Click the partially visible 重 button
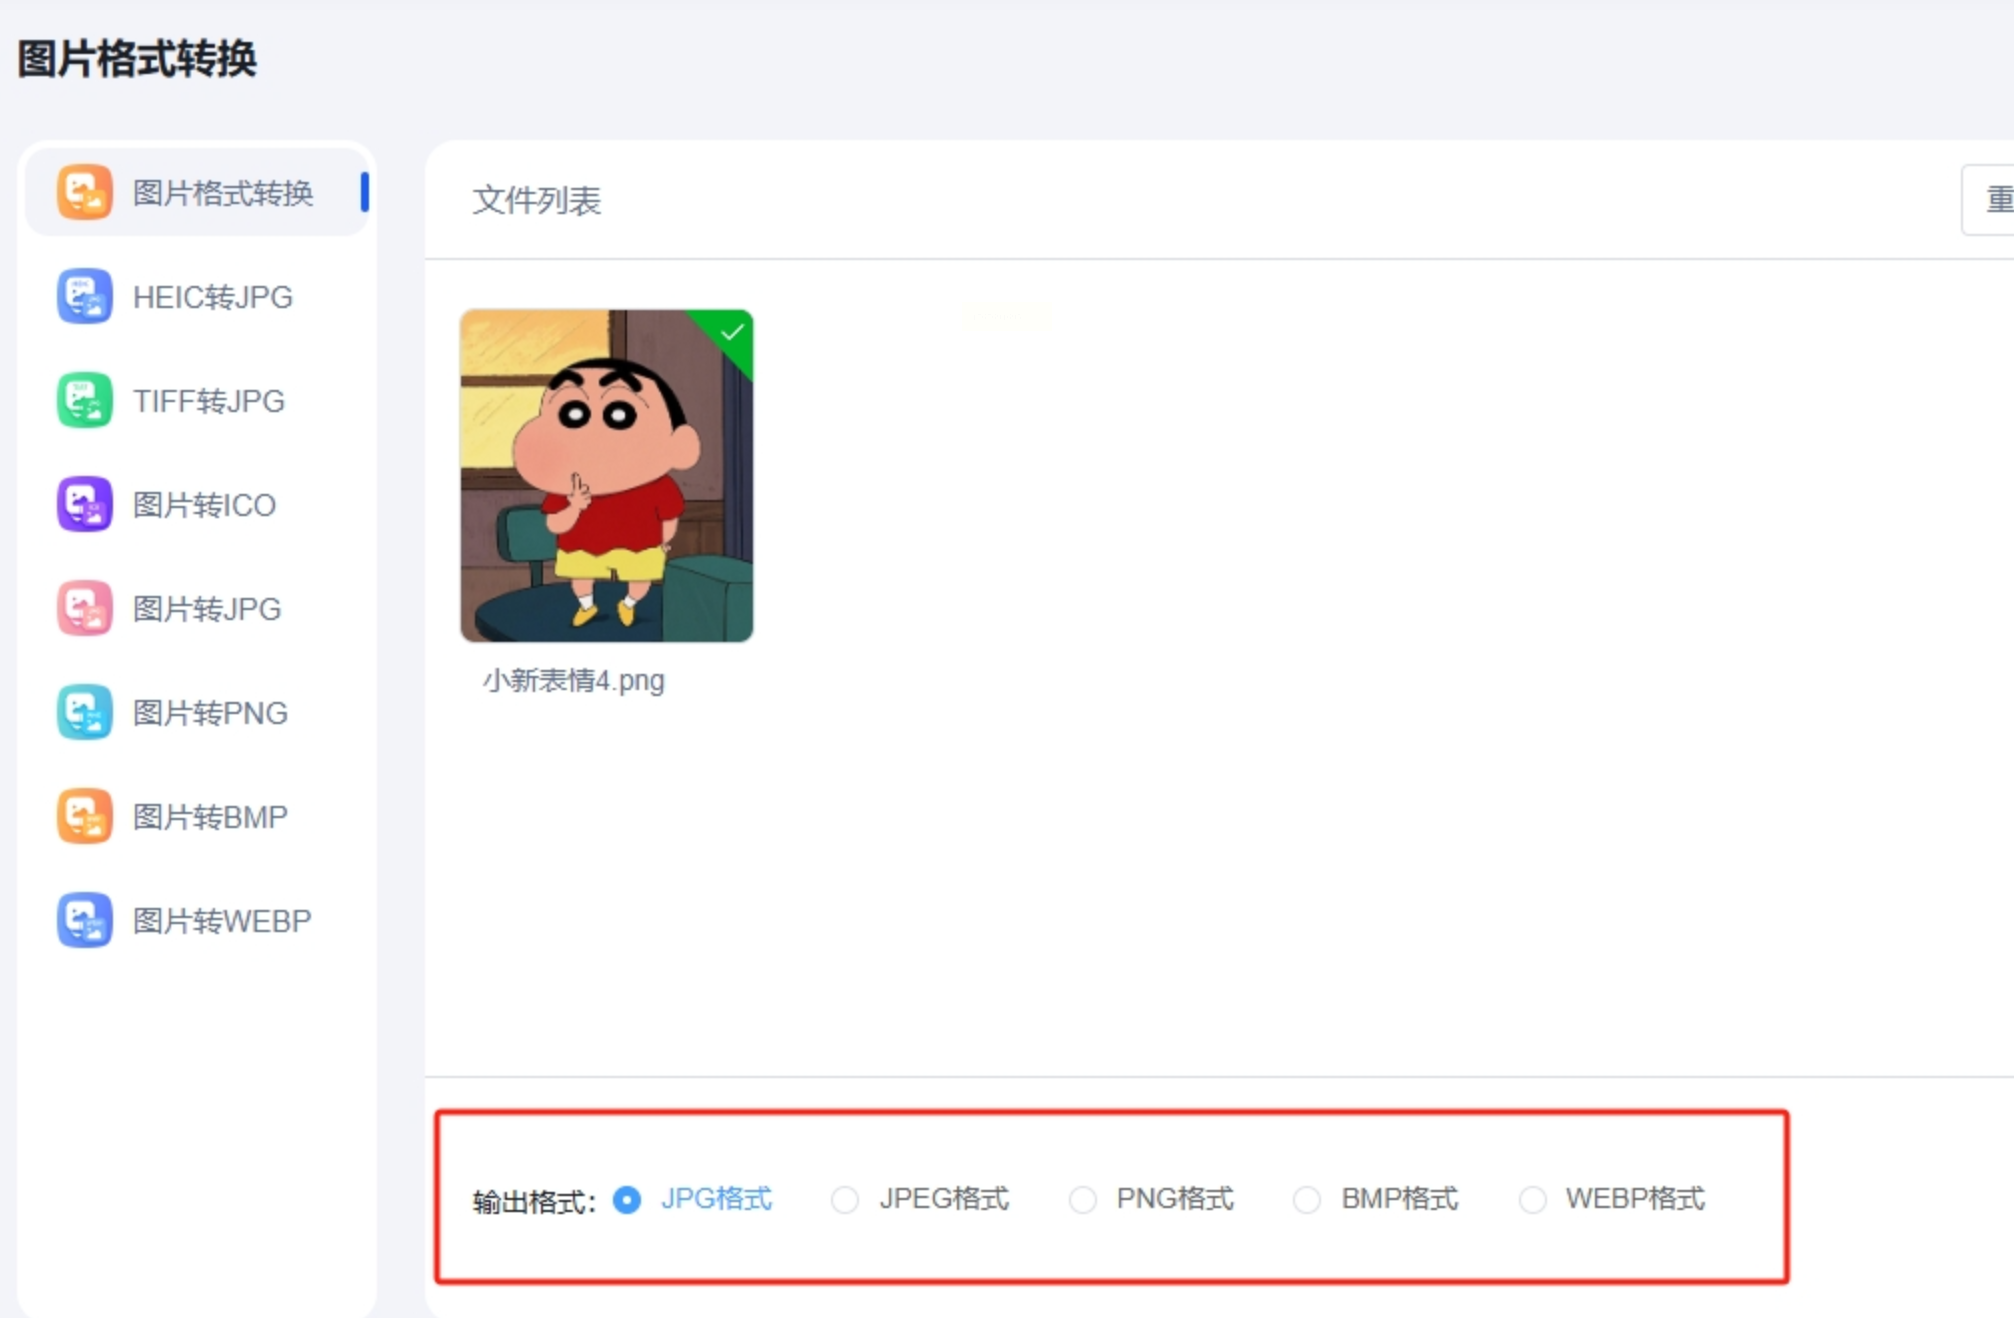2014x1318 pixels. pyautogui.click(x=1994, y=200)
